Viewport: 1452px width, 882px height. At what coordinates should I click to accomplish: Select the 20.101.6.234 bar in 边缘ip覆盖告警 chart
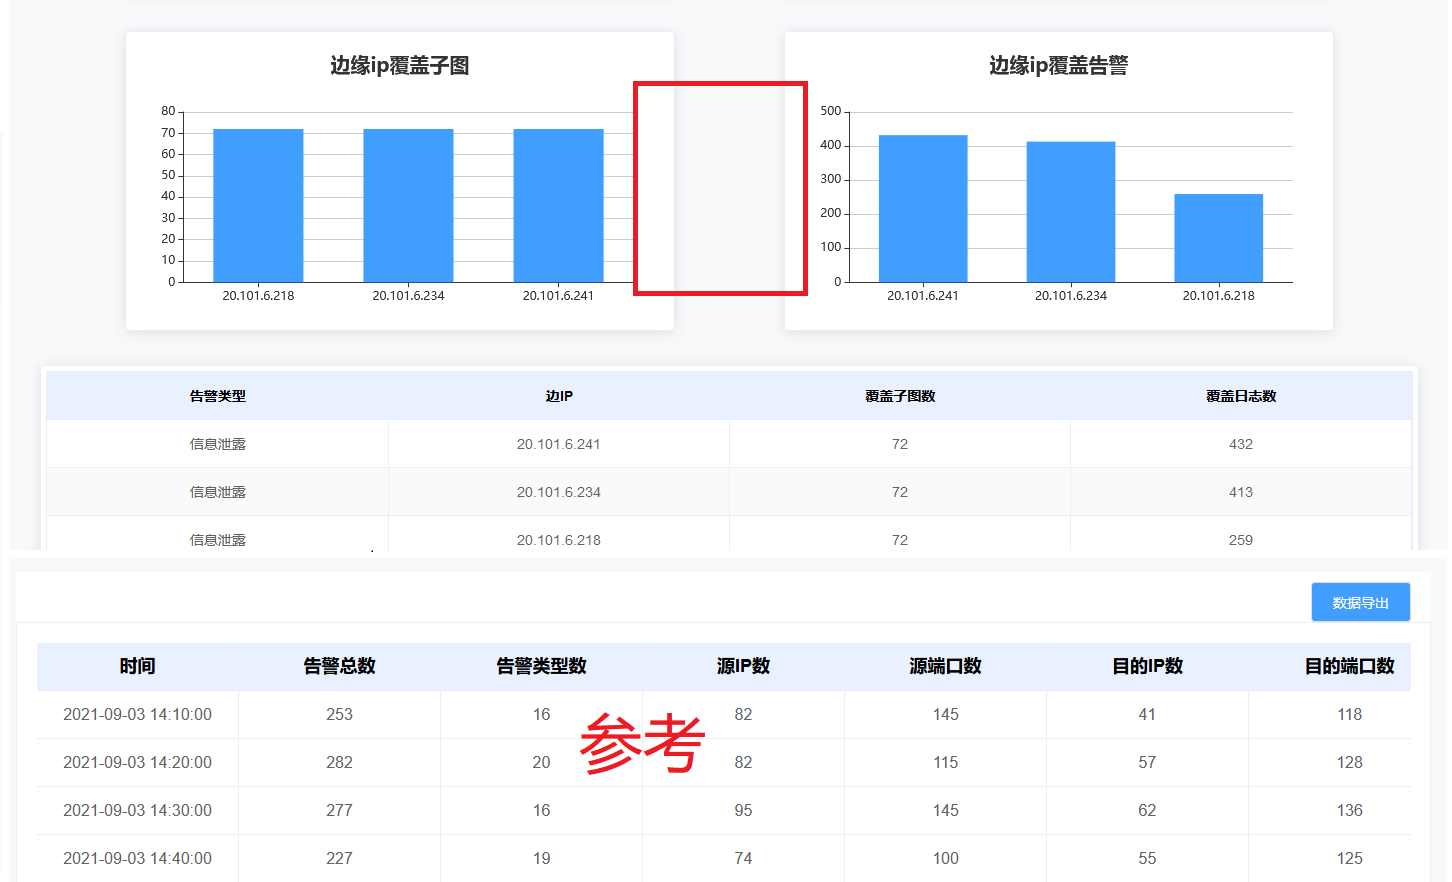pos(1070,212)
